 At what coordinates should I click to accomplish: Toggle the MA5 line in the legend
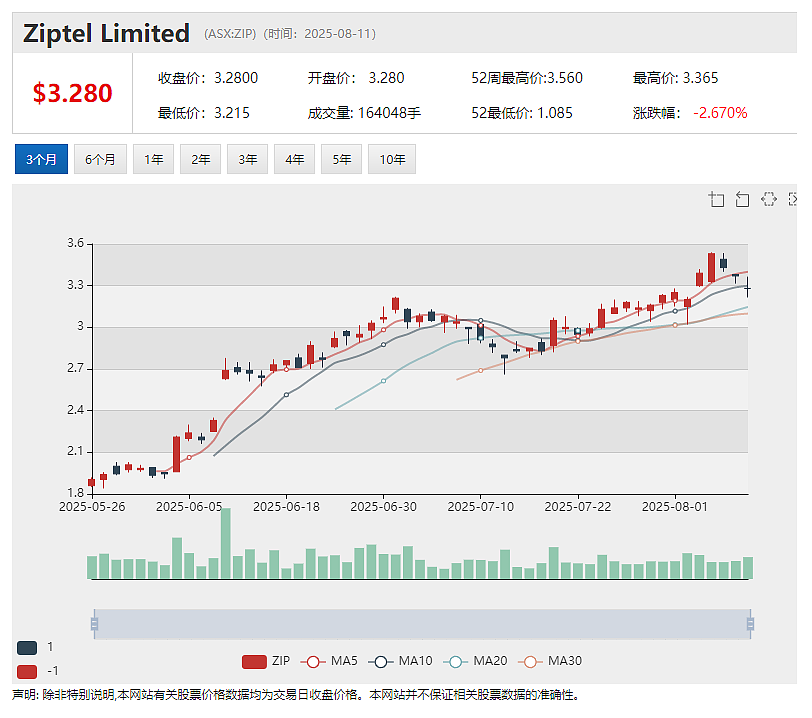(329, 662)
